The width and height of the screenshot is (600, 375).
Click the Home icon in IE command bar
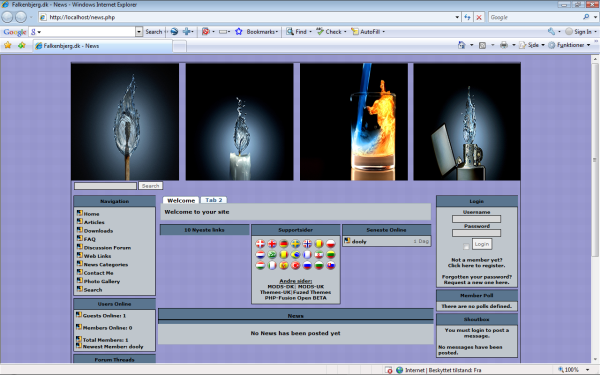tap(461, 45)
